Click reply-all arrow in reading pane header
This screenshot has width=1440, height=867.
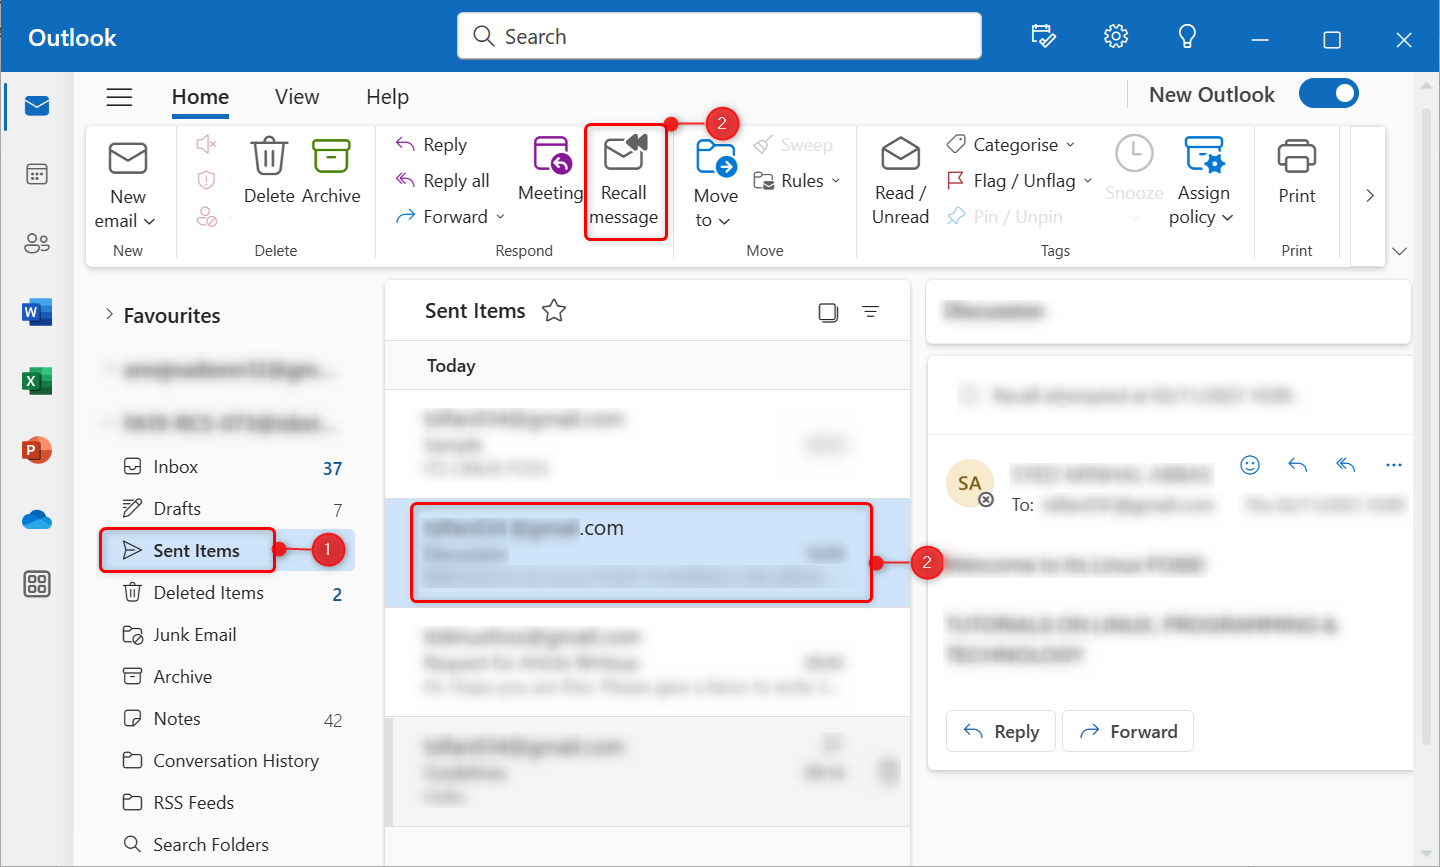[1346, 465]
